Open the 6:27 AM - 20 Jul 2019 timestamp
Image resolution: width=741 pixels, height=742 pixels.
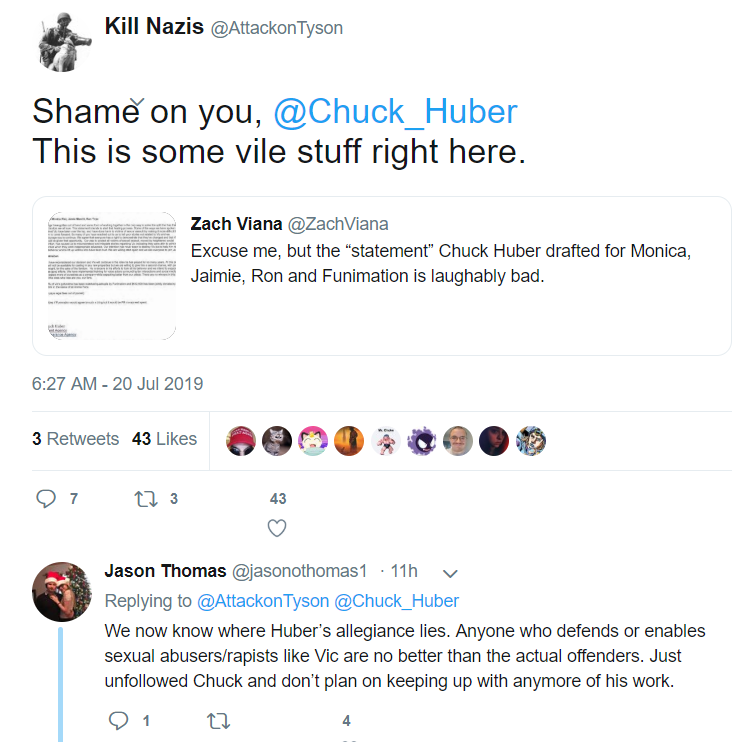117,384
